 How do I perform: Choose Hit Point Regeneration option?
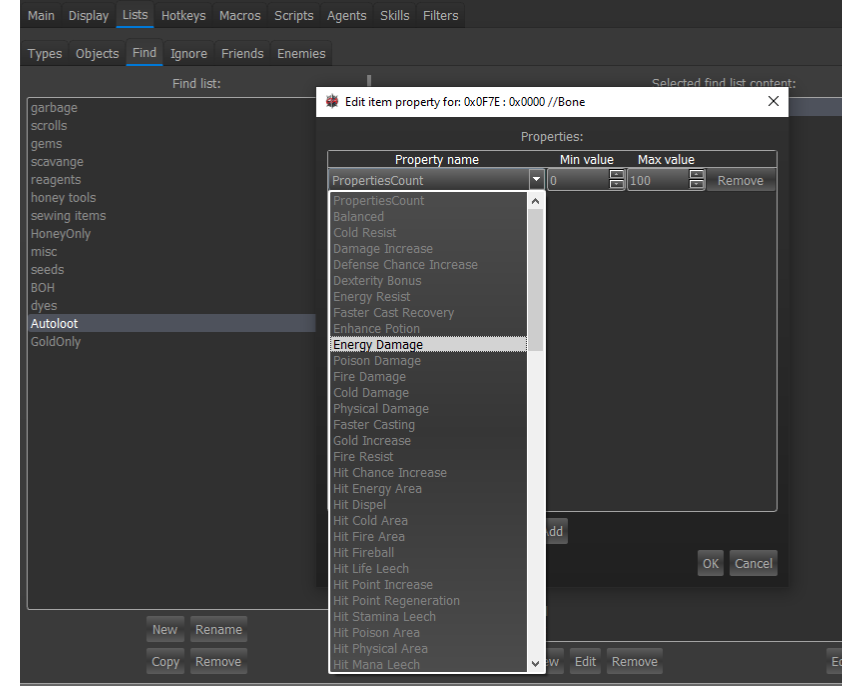(x=428, y=600)
